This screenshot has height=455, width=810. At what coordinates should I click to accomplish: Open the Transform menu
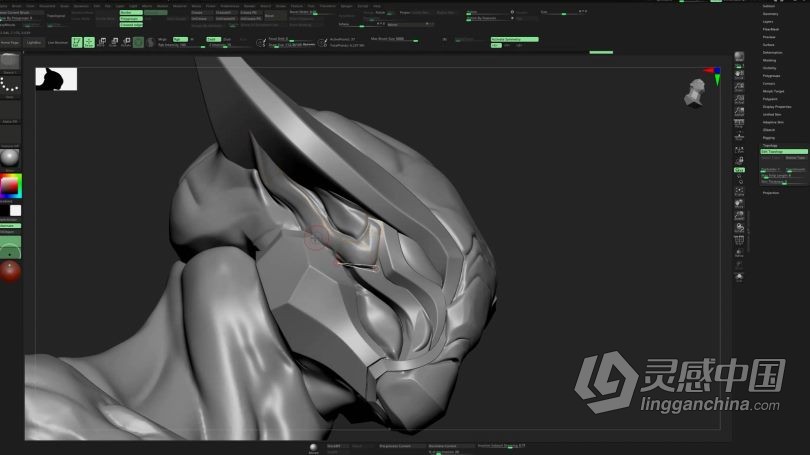tap(328, 6)
